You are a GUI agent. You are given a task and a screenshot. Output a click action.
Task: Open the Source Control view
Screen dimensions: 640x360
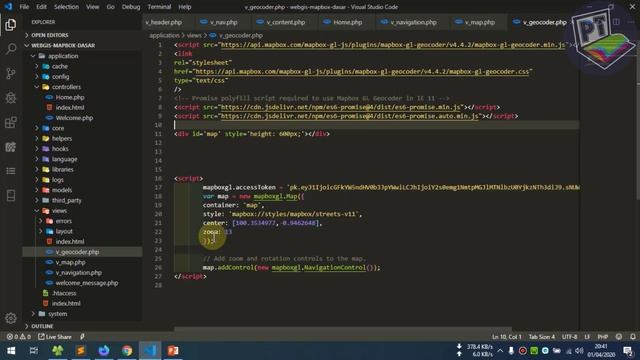click(x=11, y=73)
